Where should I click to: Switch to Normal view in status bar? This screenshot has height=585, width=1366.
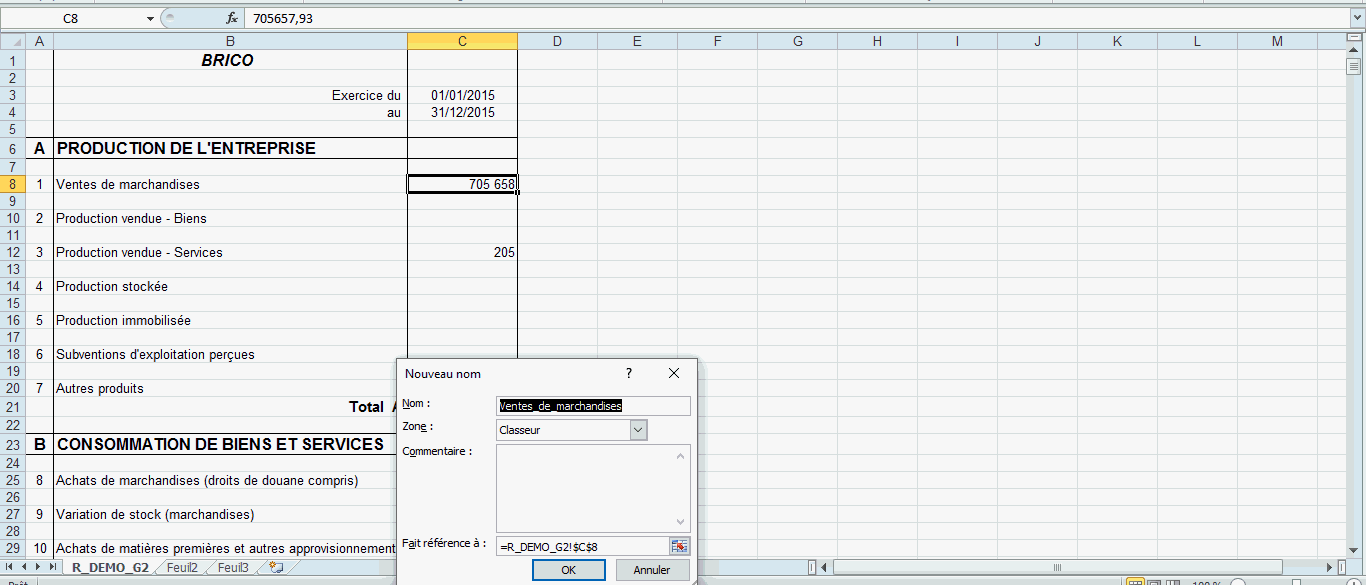click(x=1136, y=583)
